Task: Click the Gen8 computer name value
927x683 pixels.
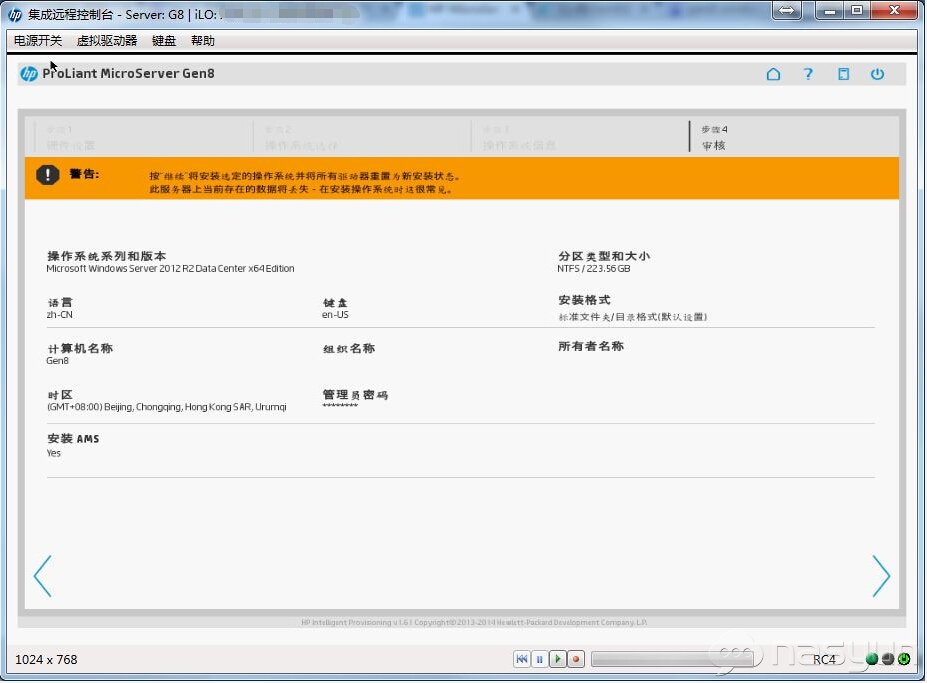Action: click(57, 361)
